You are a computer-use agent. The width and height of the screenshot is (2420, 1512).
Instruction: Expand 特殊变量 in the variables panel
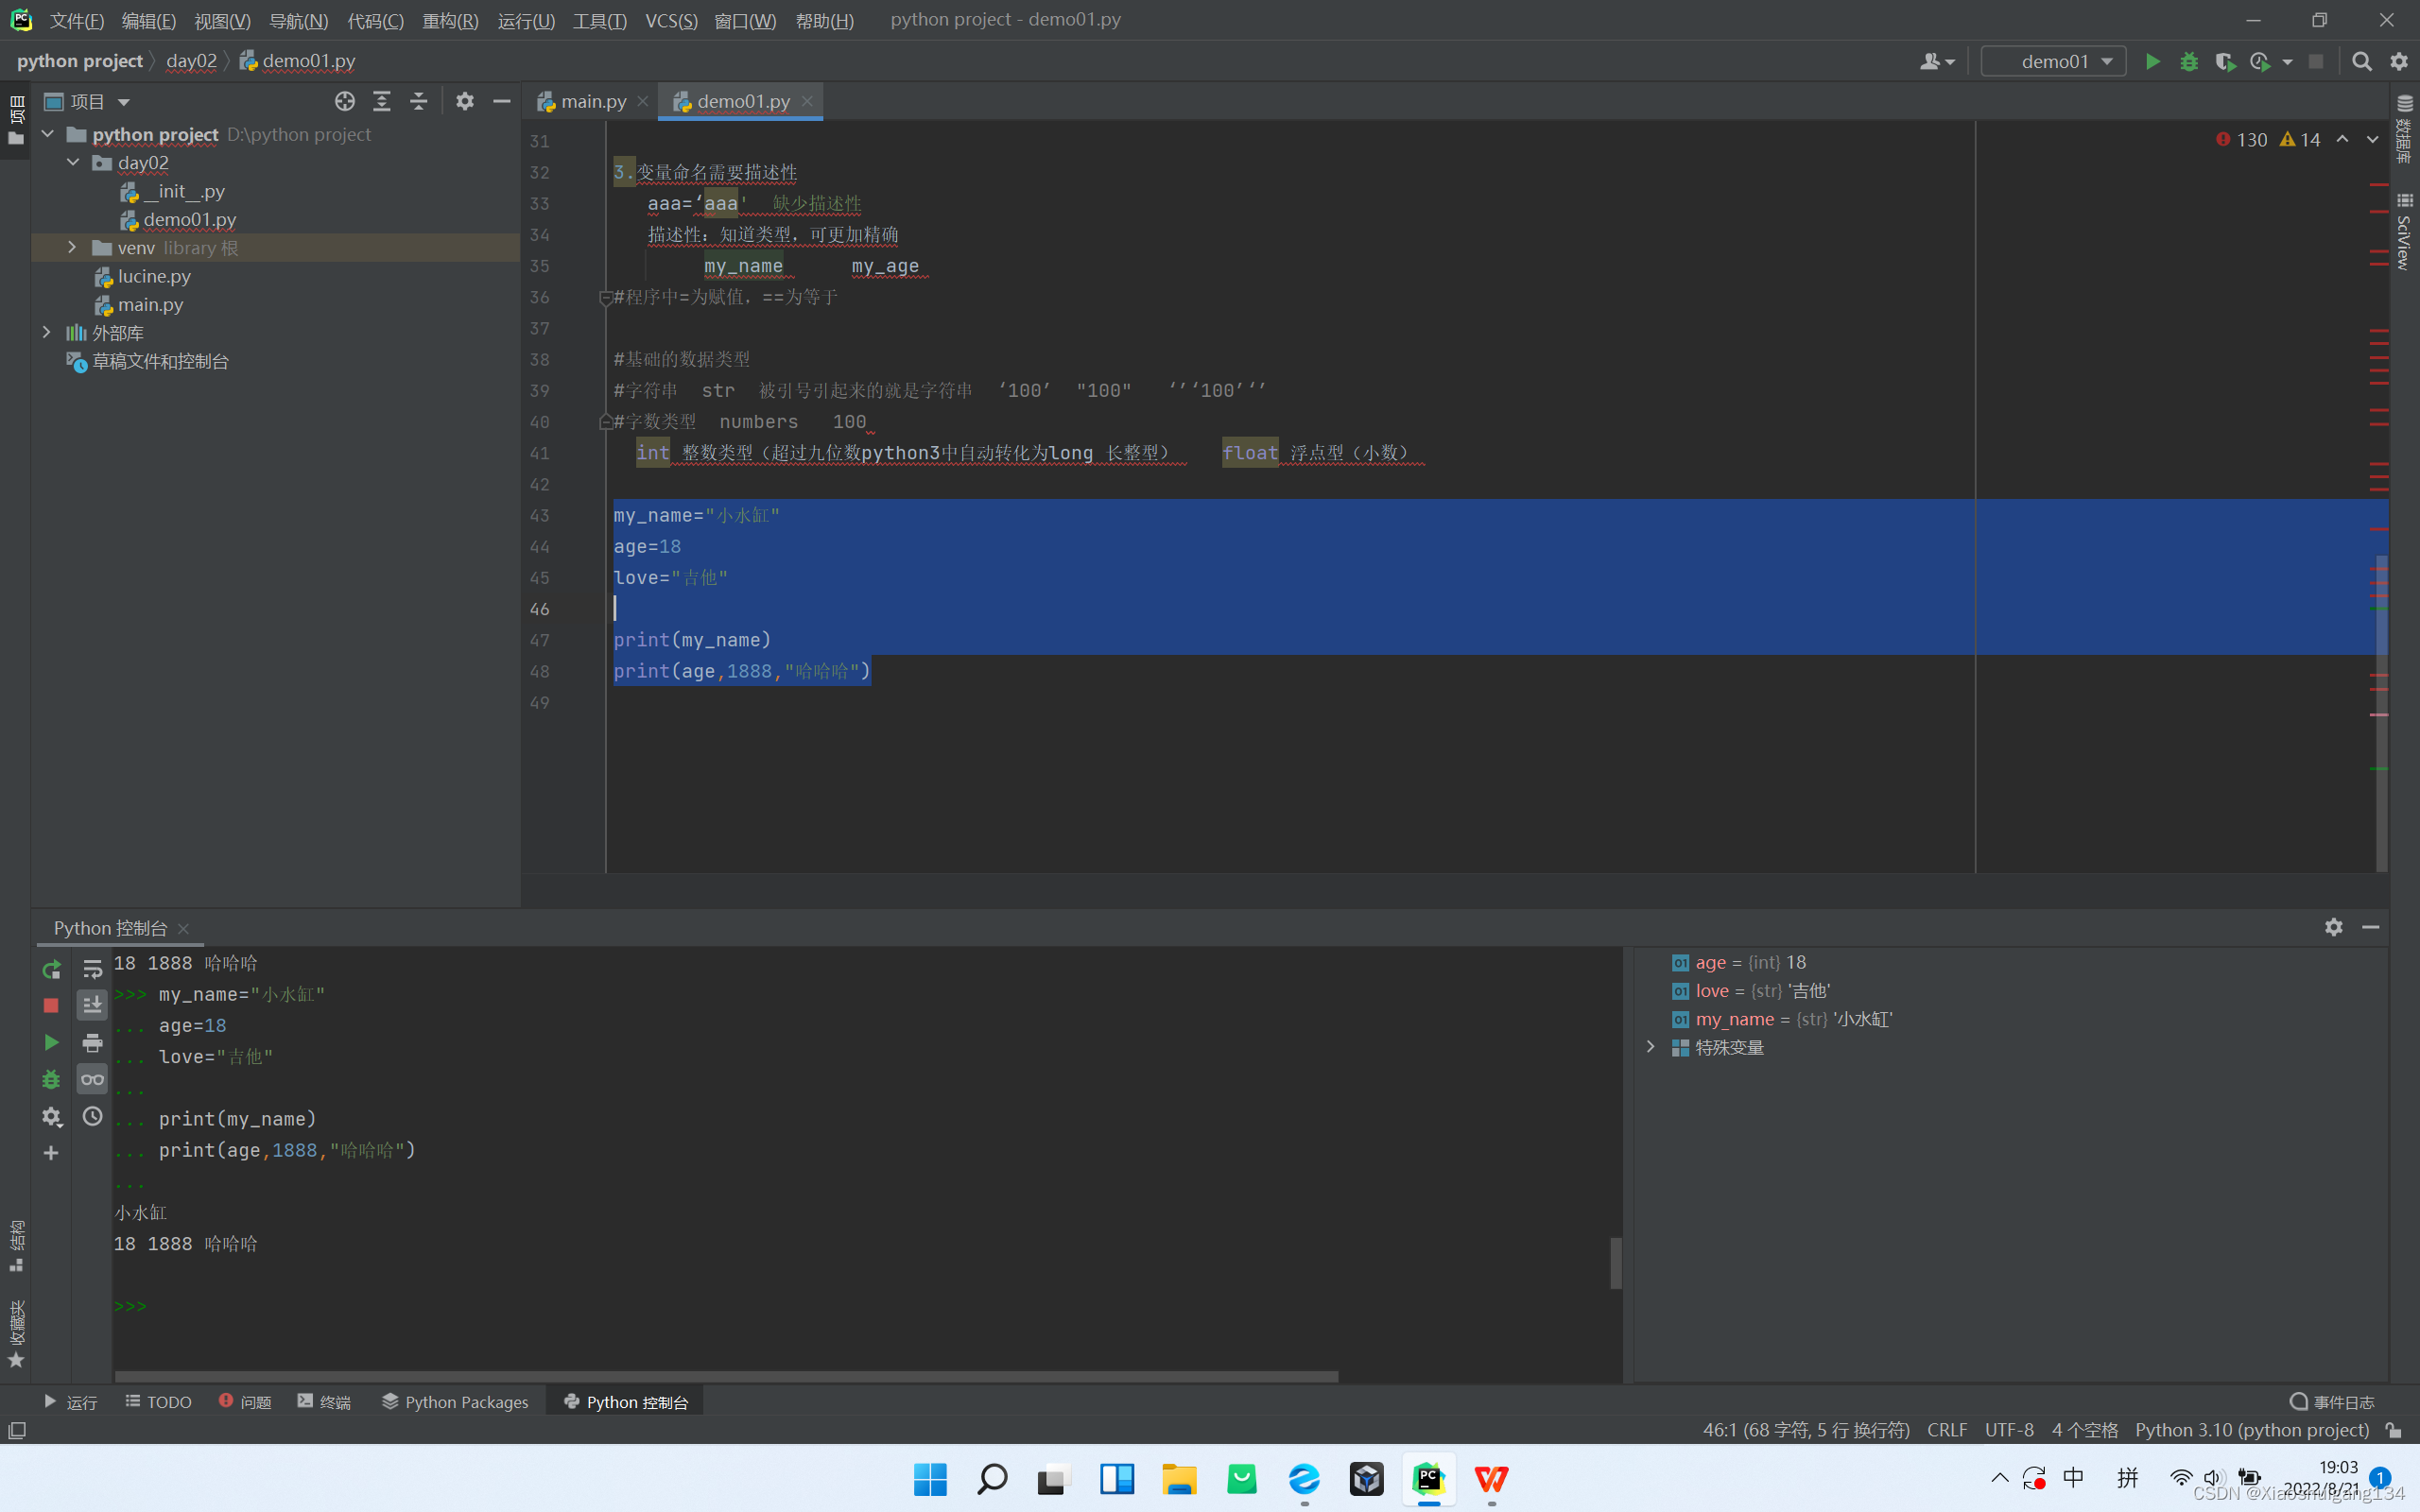tap(1650, 1047)
